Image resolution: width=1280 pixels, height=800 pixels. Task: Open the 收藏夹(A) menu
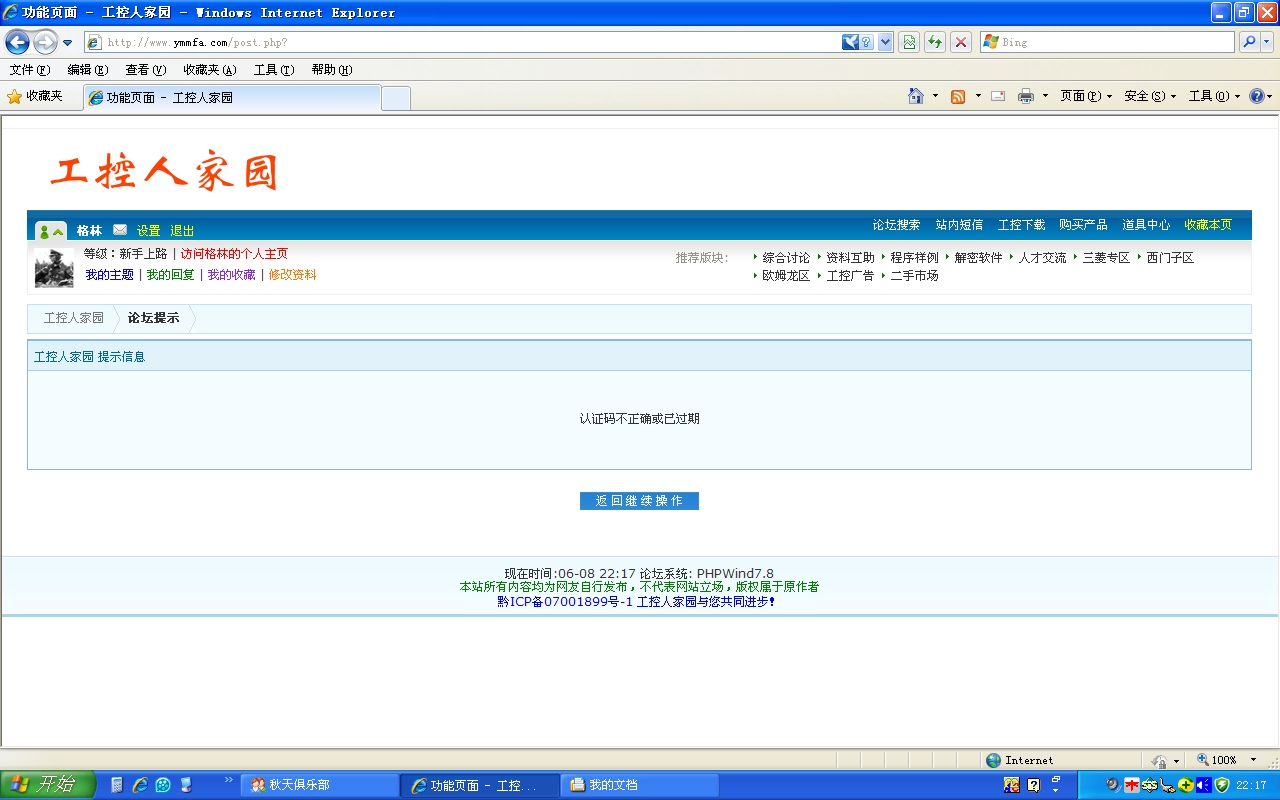click(x=209, y=70)
